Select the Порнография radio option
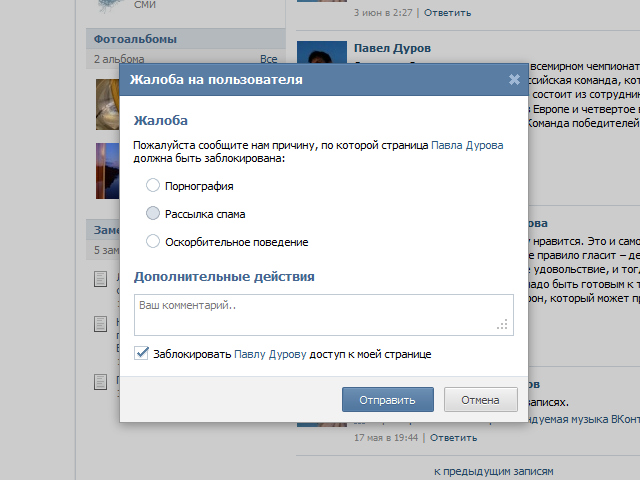Viewport: 640px width, 480px height. coord(153,185)
